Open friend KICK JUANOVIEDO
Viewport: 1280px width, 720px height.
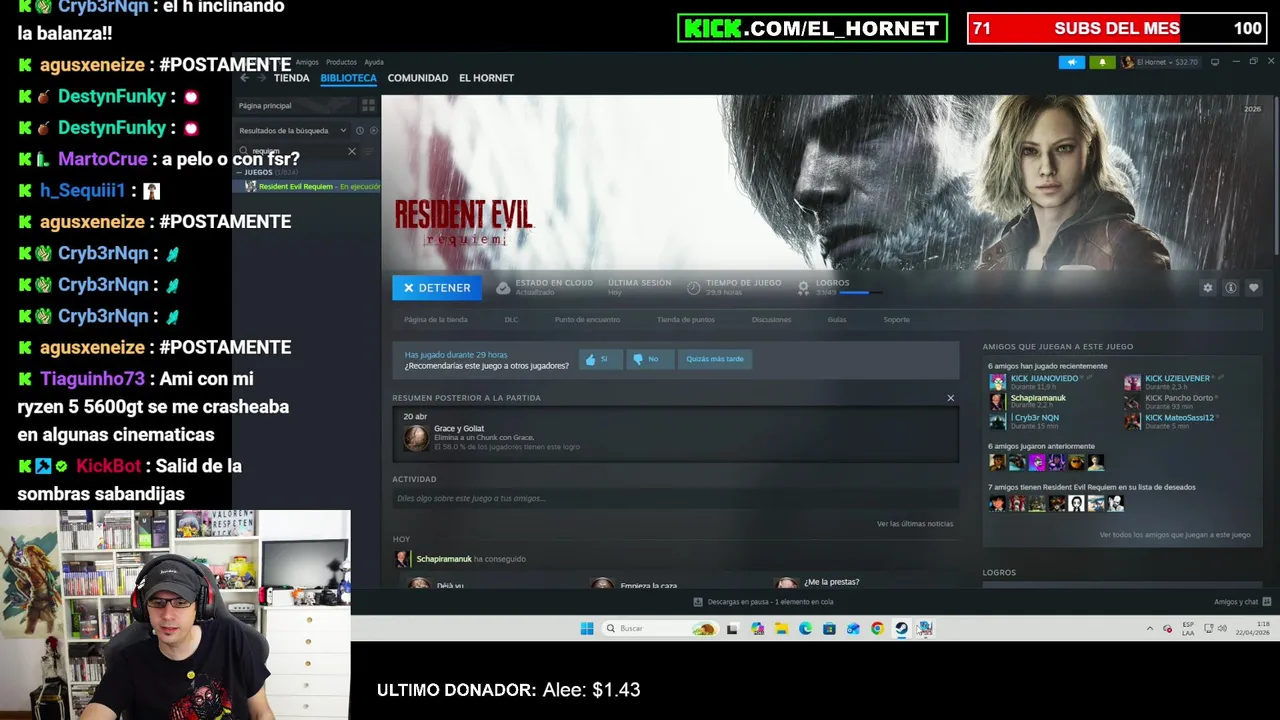coord(1044,378)
